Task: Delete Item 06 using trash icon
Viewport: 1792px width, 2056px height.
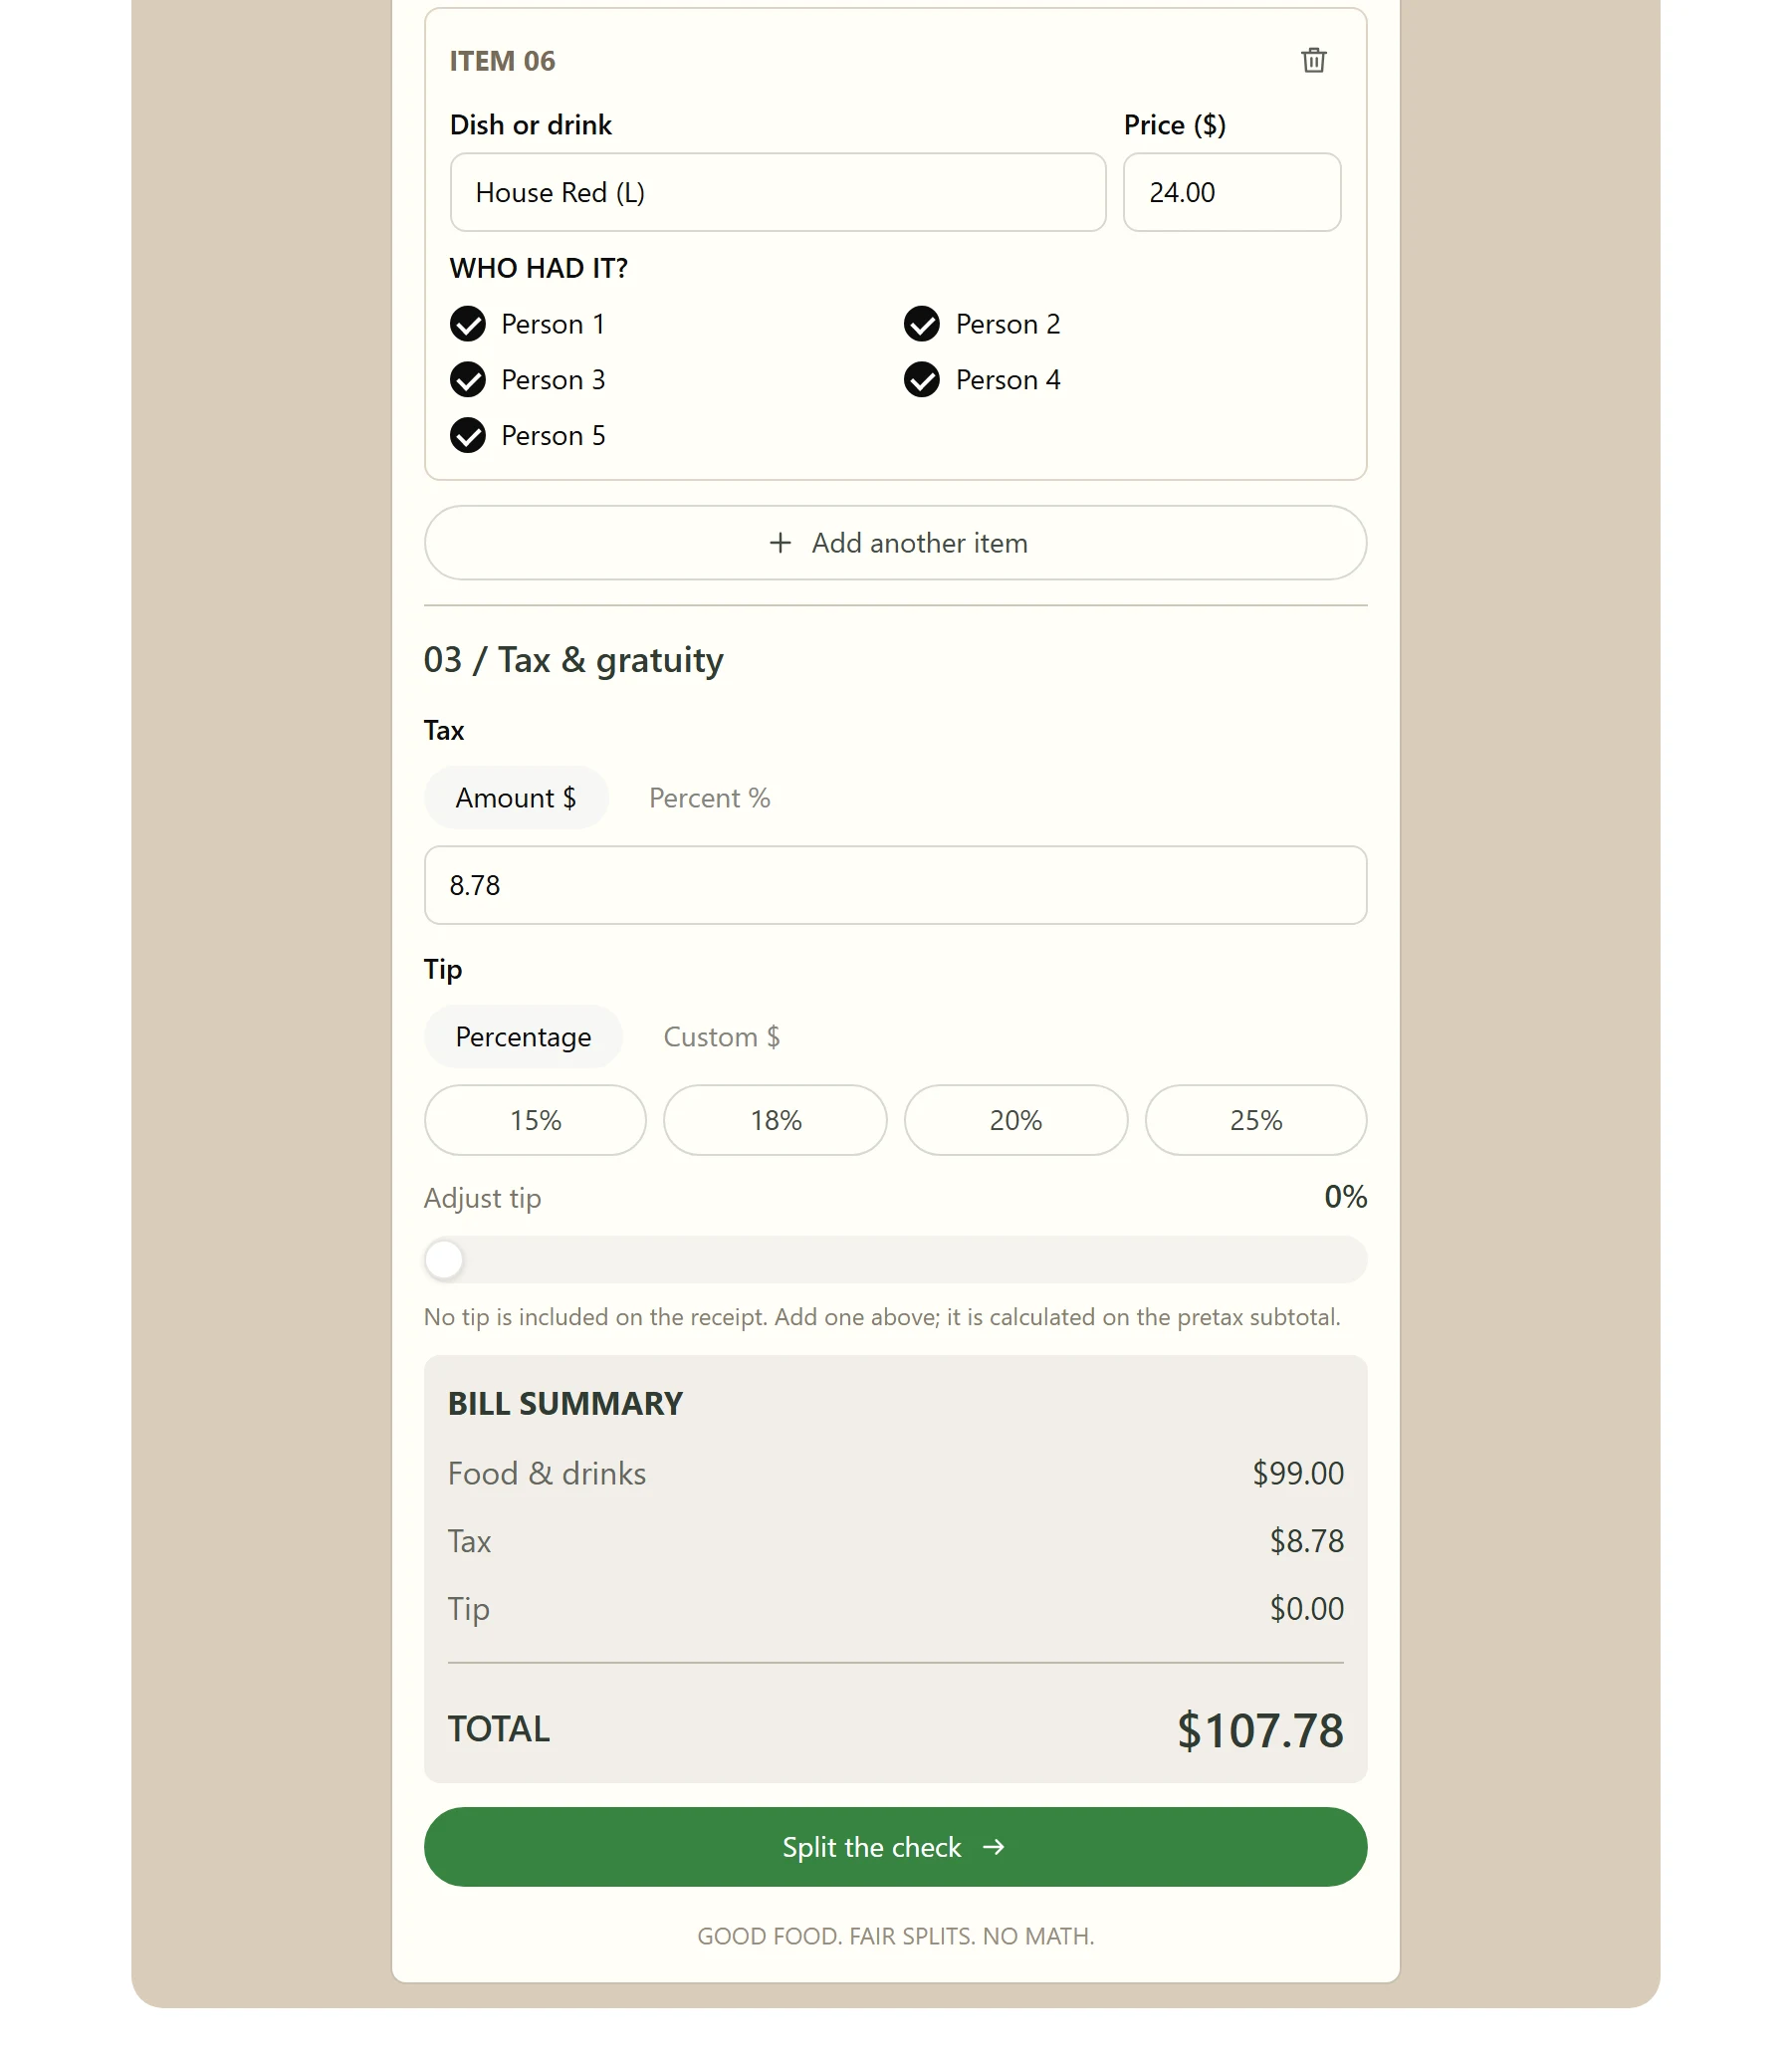Action: (x=1313, y=60)
